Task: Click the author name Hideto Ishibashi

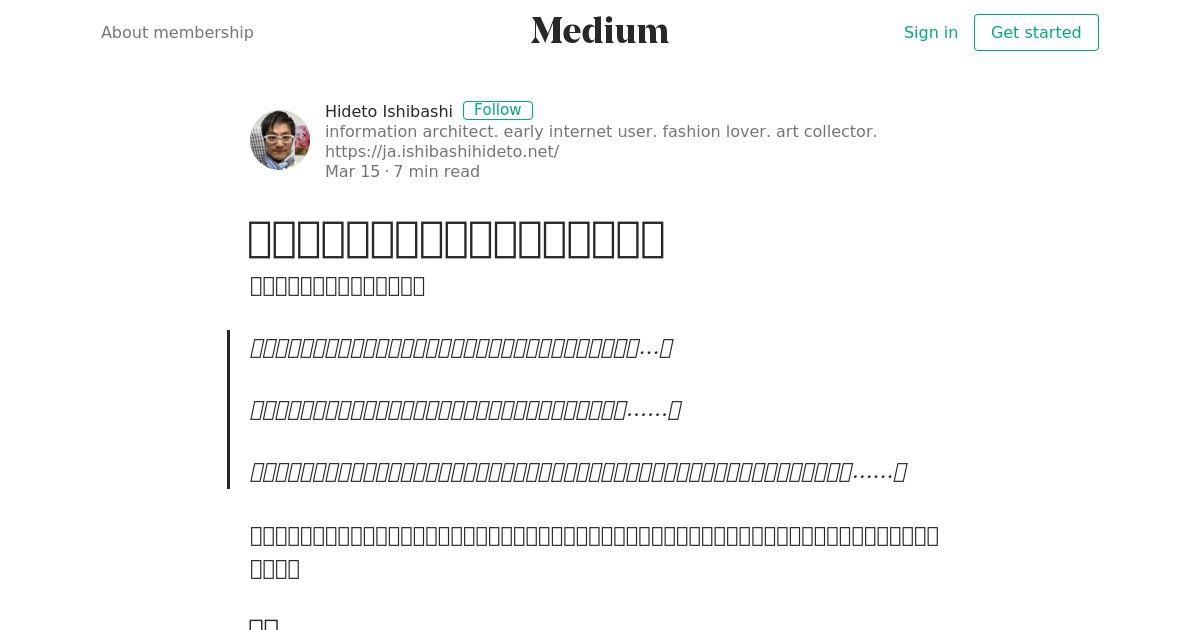Action: (389, 111)
